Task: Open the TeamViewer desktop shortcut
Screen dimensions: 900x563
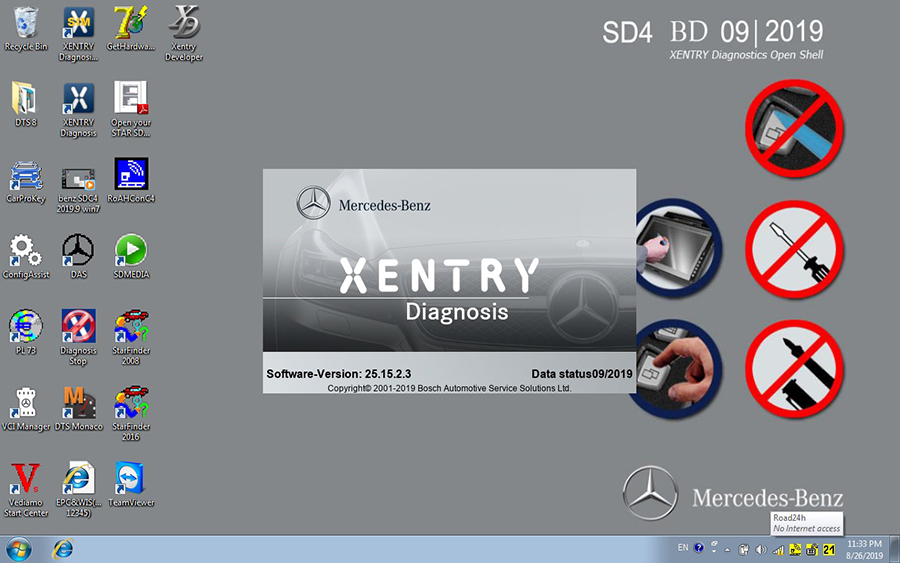Action: tap(132, 478)
